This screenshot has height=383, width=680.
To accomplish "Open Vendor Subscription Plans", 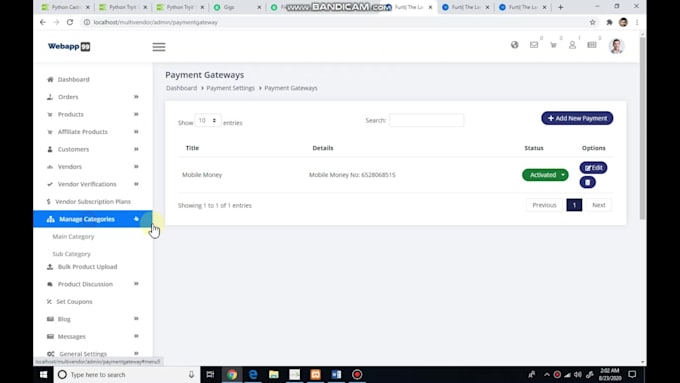I will [x=93, y=202].
